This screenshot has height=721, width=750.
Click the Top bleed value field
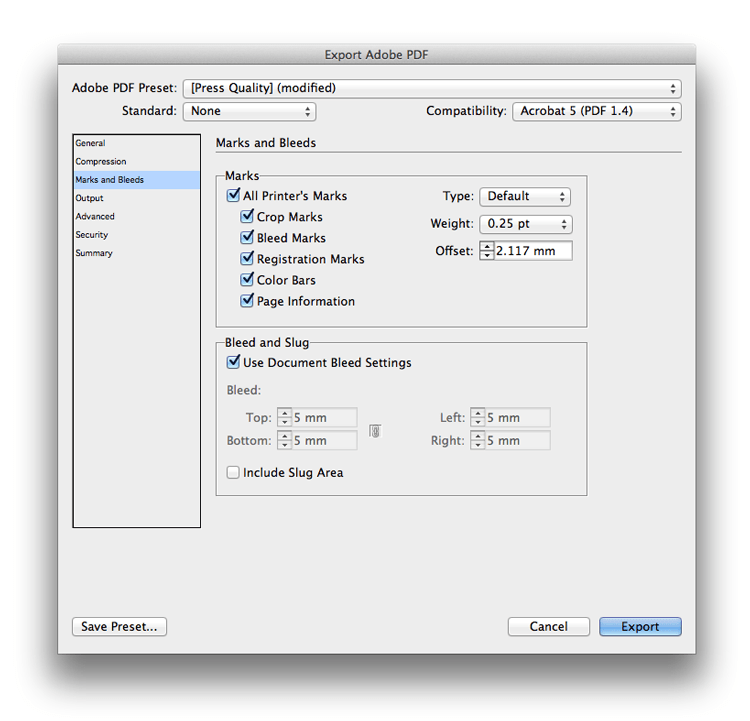[x=324, y=417]
